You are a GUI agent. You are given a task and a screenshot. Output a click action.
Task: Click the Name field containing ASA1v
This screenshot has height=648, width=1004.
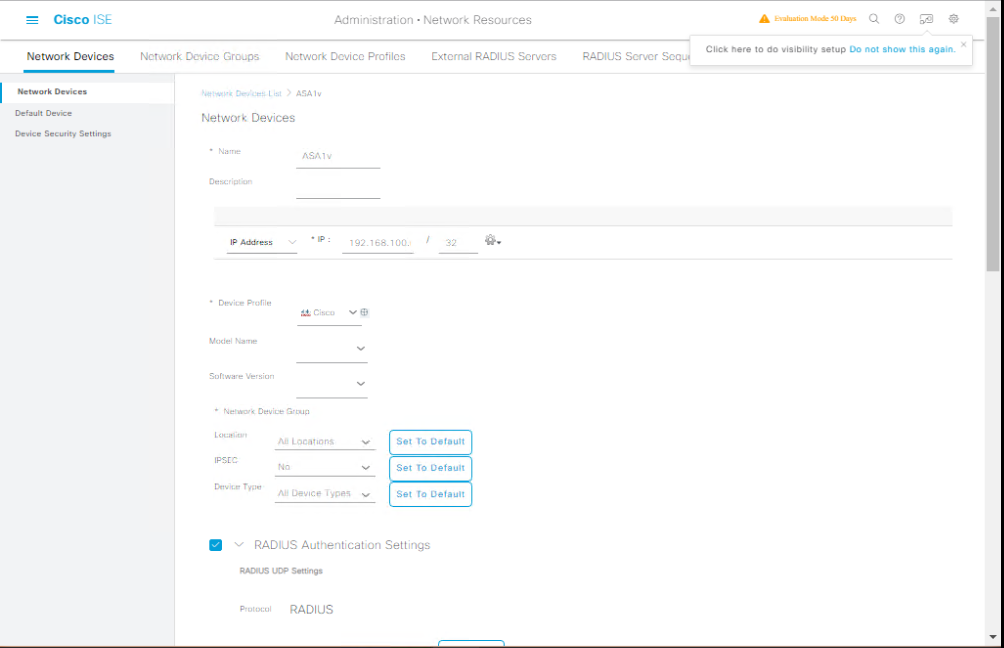338,156
